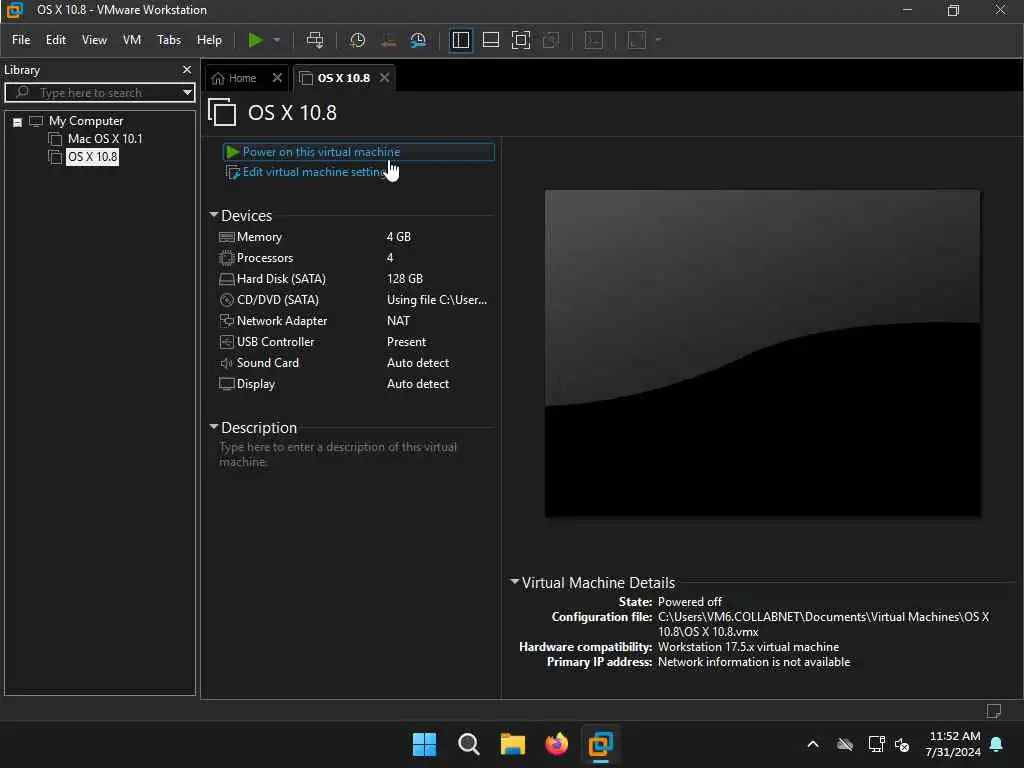Enter full screen mode

click(521, 40)
